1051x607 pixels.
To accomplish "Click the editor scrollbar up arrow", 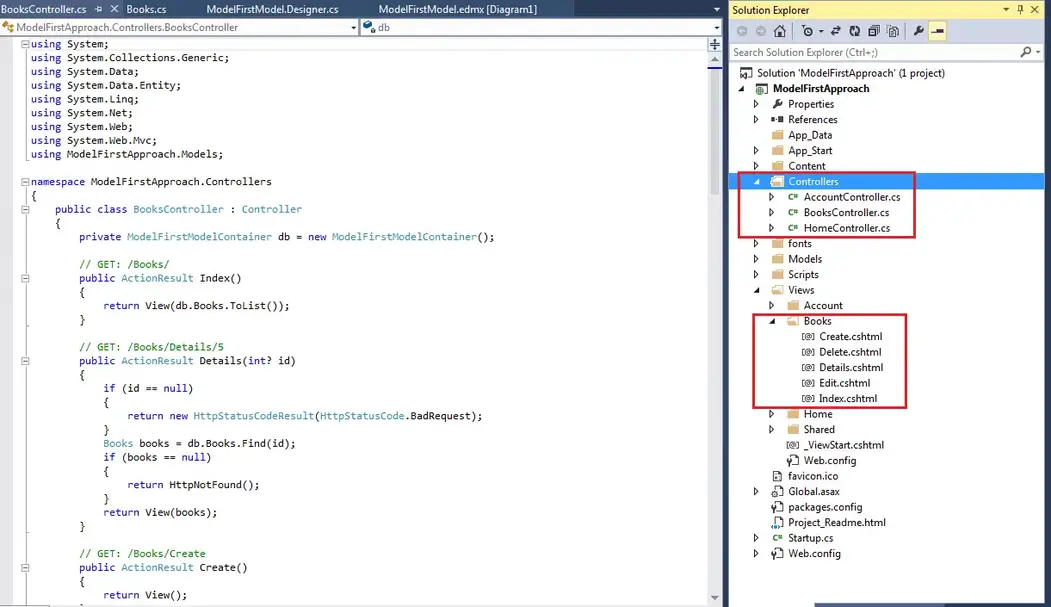I will [x=715, y=59].
